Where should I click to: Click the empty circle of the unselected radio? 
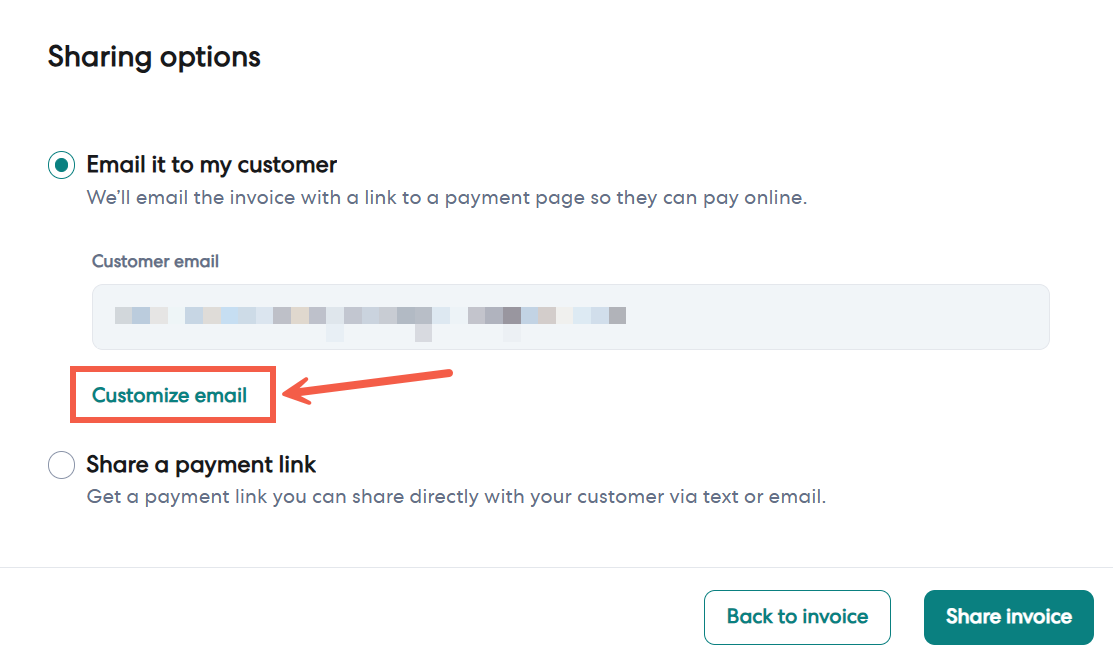coord(61,465)
